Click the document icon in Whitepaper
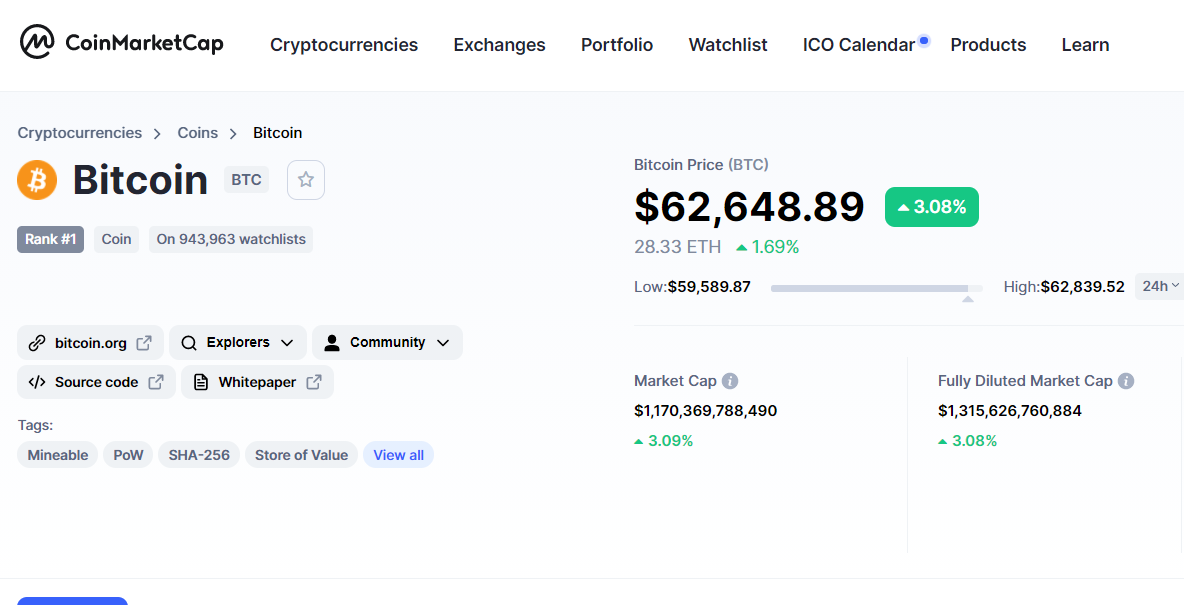The height and width of the screenshot is (605, 1184). pos(201,382)
